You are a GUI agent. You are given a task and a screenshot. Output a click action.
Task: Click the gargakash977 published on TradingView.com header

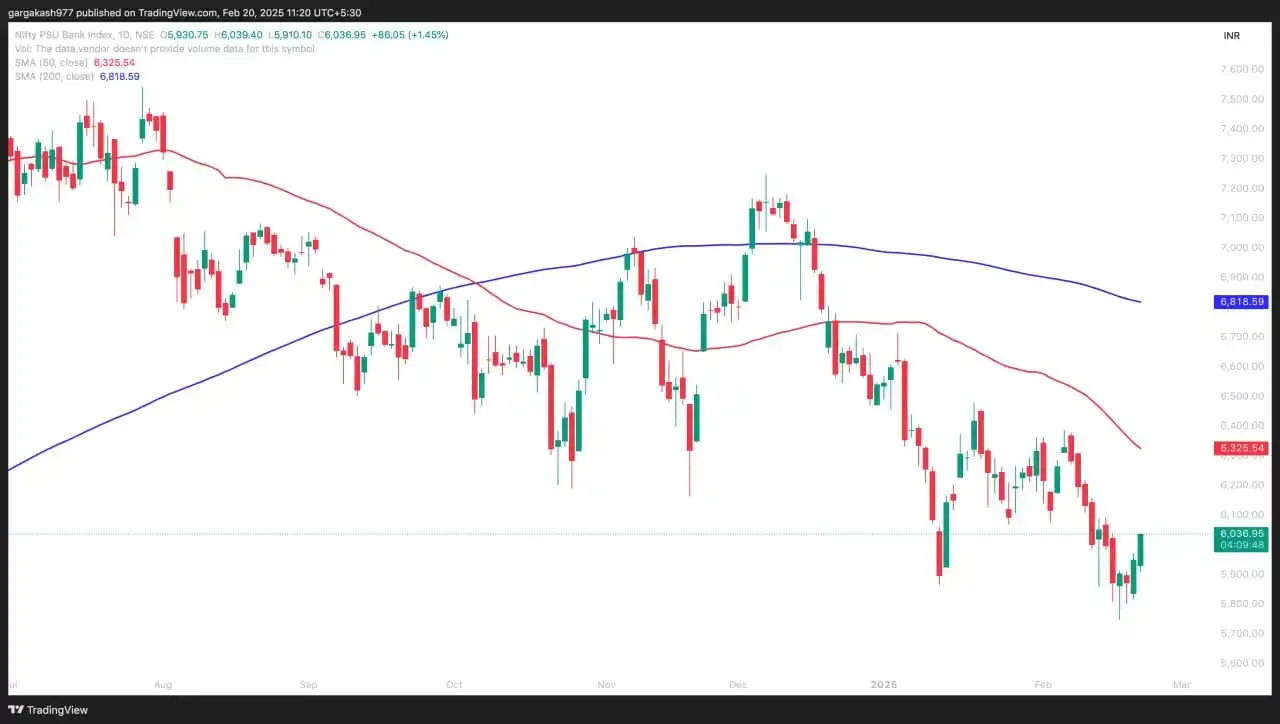(185, 13)
